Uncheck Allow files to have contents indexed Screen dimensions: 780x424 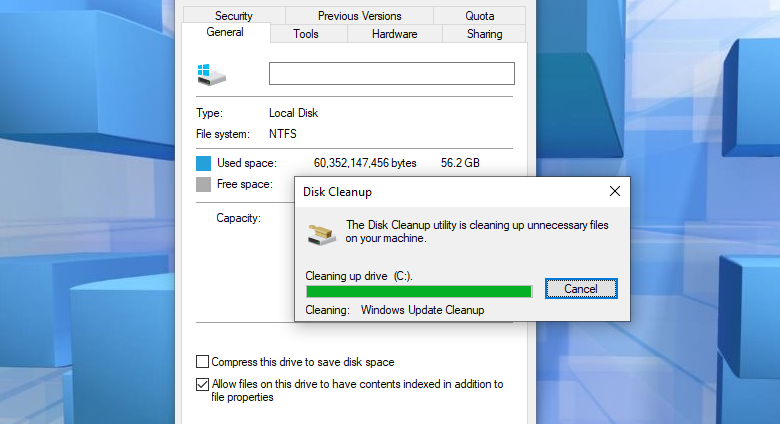click(x=202, y=384)
